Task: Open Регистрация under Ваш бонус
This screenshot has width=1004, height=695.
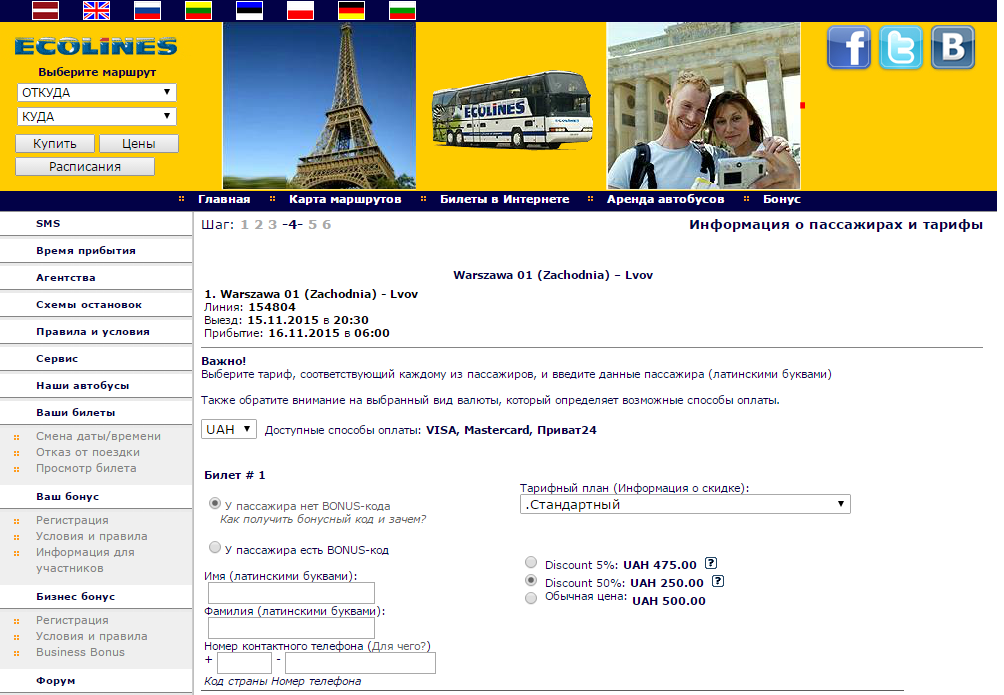Action: click(72, 520)
